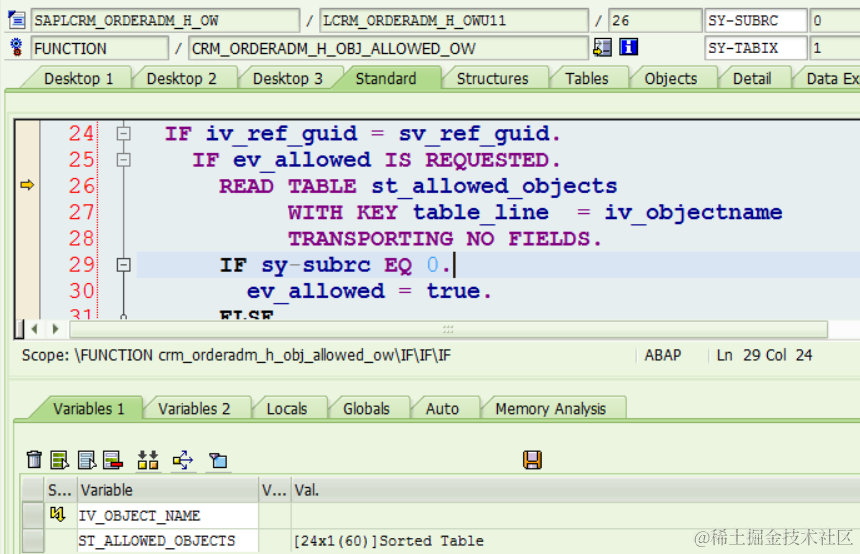Open the Auto tab
Viewport: 860px width, 554px height.
(x=442, y=409)
